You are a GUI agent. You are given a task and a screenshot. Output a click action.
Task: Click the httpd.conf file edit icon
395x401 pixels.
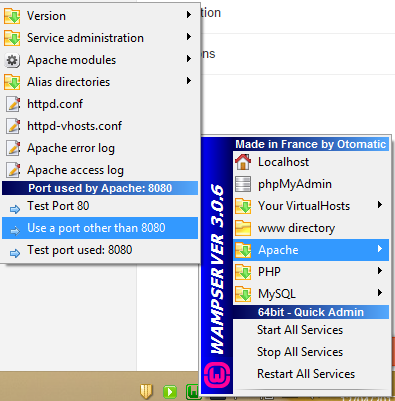coord(13,104)
